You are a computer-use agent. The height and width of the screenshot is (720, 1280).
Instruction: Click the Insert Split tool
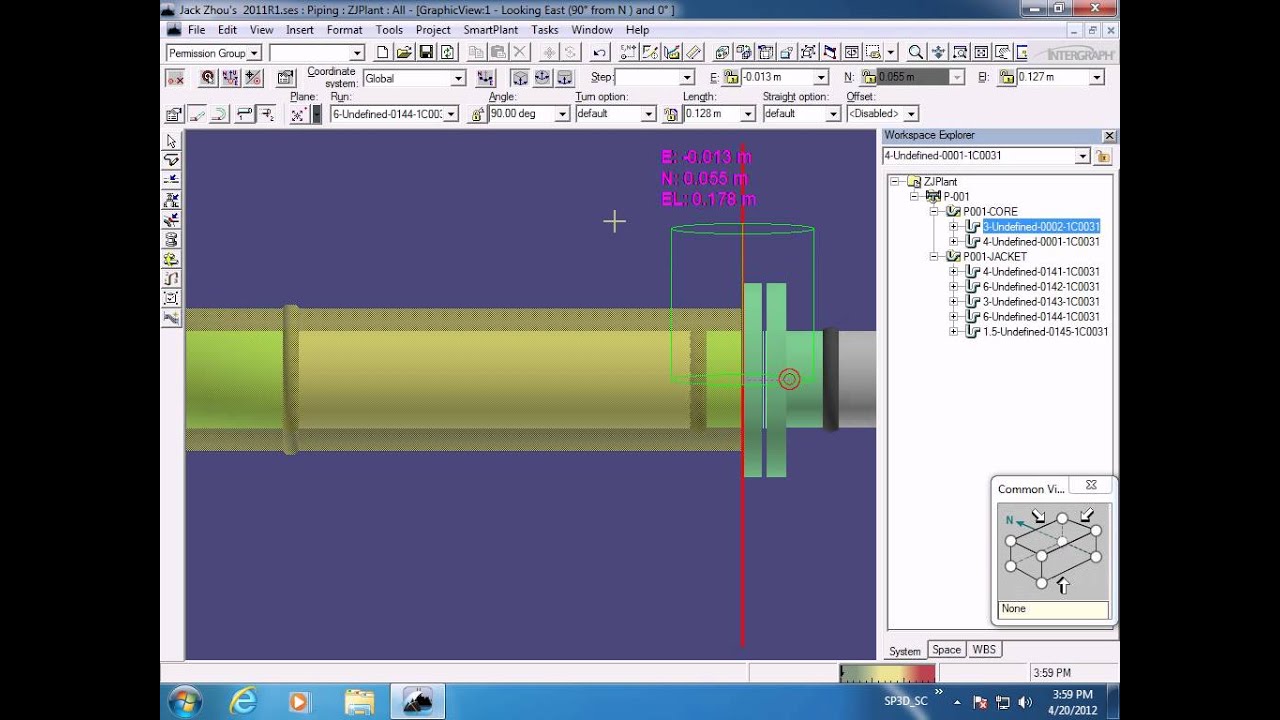(x=171, y=180)
